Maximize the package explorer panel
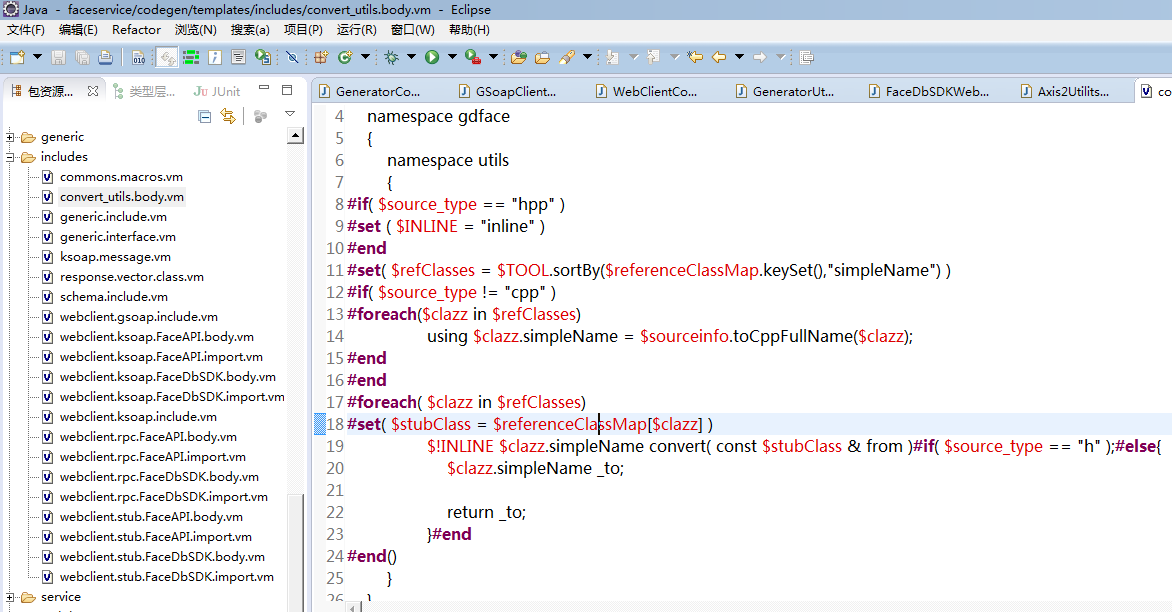 pos(287,90)
